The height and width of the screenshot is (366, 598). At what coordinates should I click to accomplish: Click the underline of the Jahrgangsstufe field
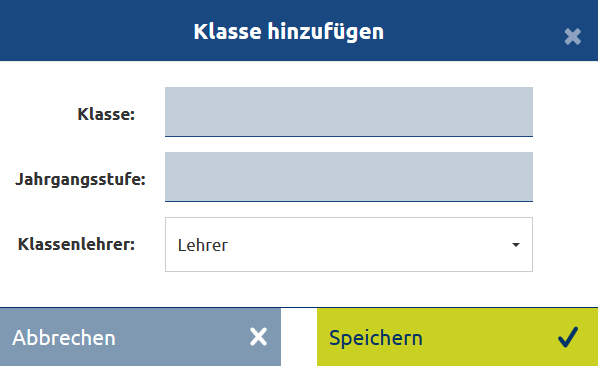[349, 201]
